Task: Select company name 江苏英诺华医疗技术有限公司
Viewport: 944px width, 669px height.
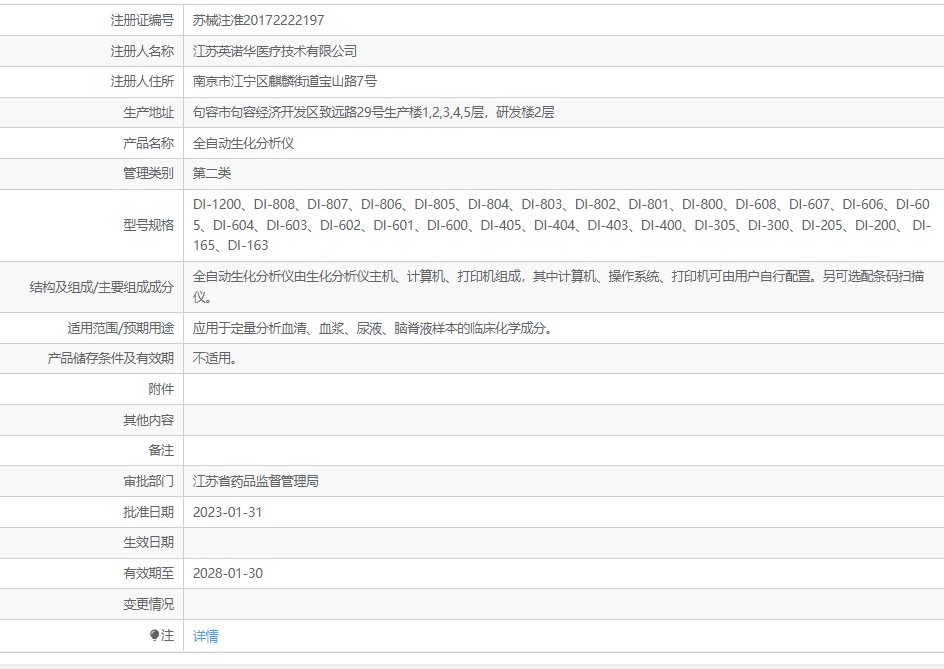Action: (x=275, y=51)
